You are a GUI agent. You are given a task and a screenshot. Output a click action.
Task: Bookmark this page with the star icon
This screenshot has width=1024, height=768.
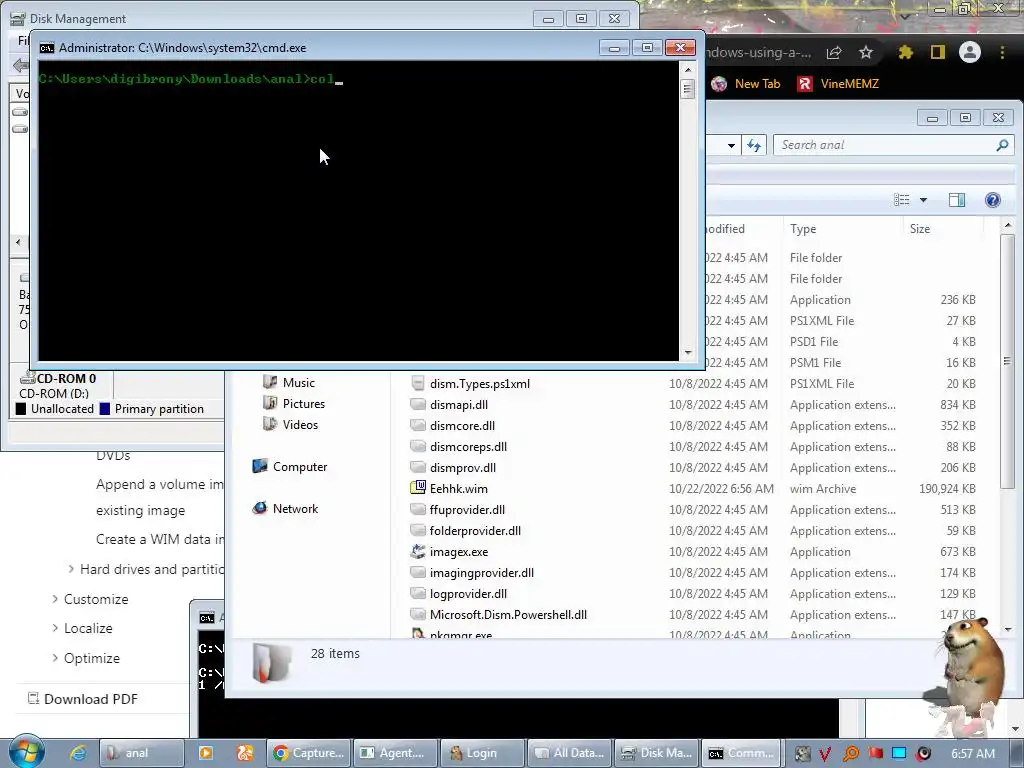click(x=866, y=52)
